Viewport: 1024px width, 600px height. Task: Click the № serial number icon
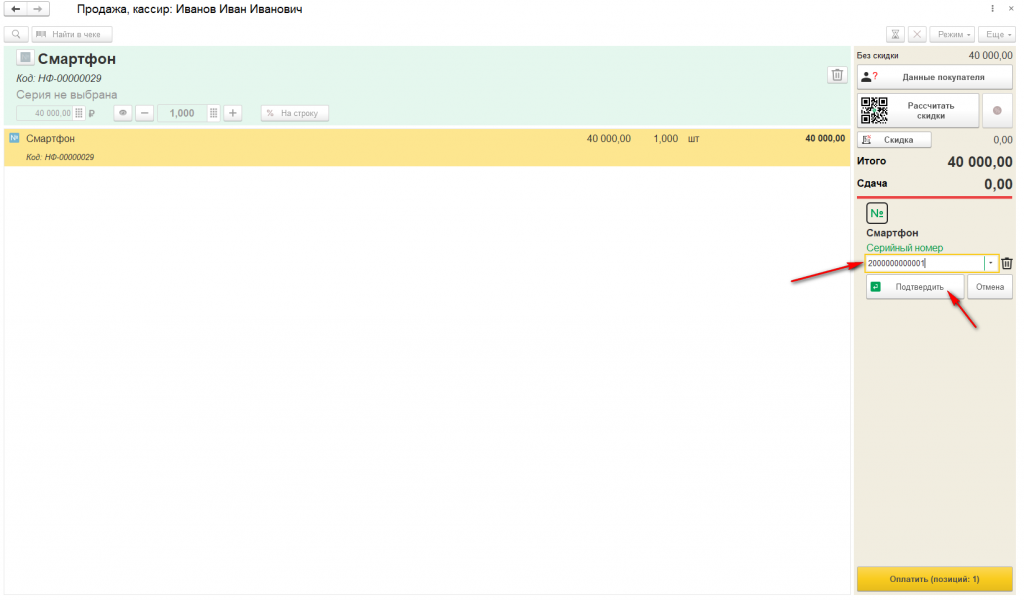876,213
